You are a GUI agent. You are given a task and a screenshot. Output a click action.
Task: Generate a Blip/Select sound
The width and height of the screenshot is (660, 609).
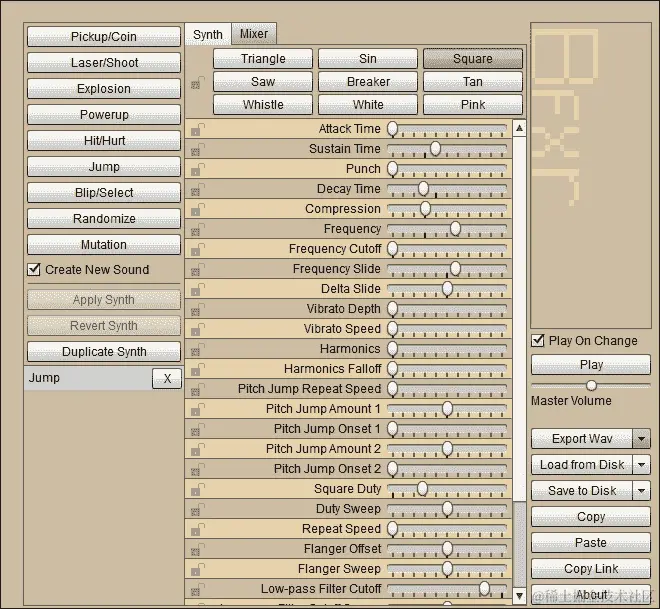click(x=104, y=193)
